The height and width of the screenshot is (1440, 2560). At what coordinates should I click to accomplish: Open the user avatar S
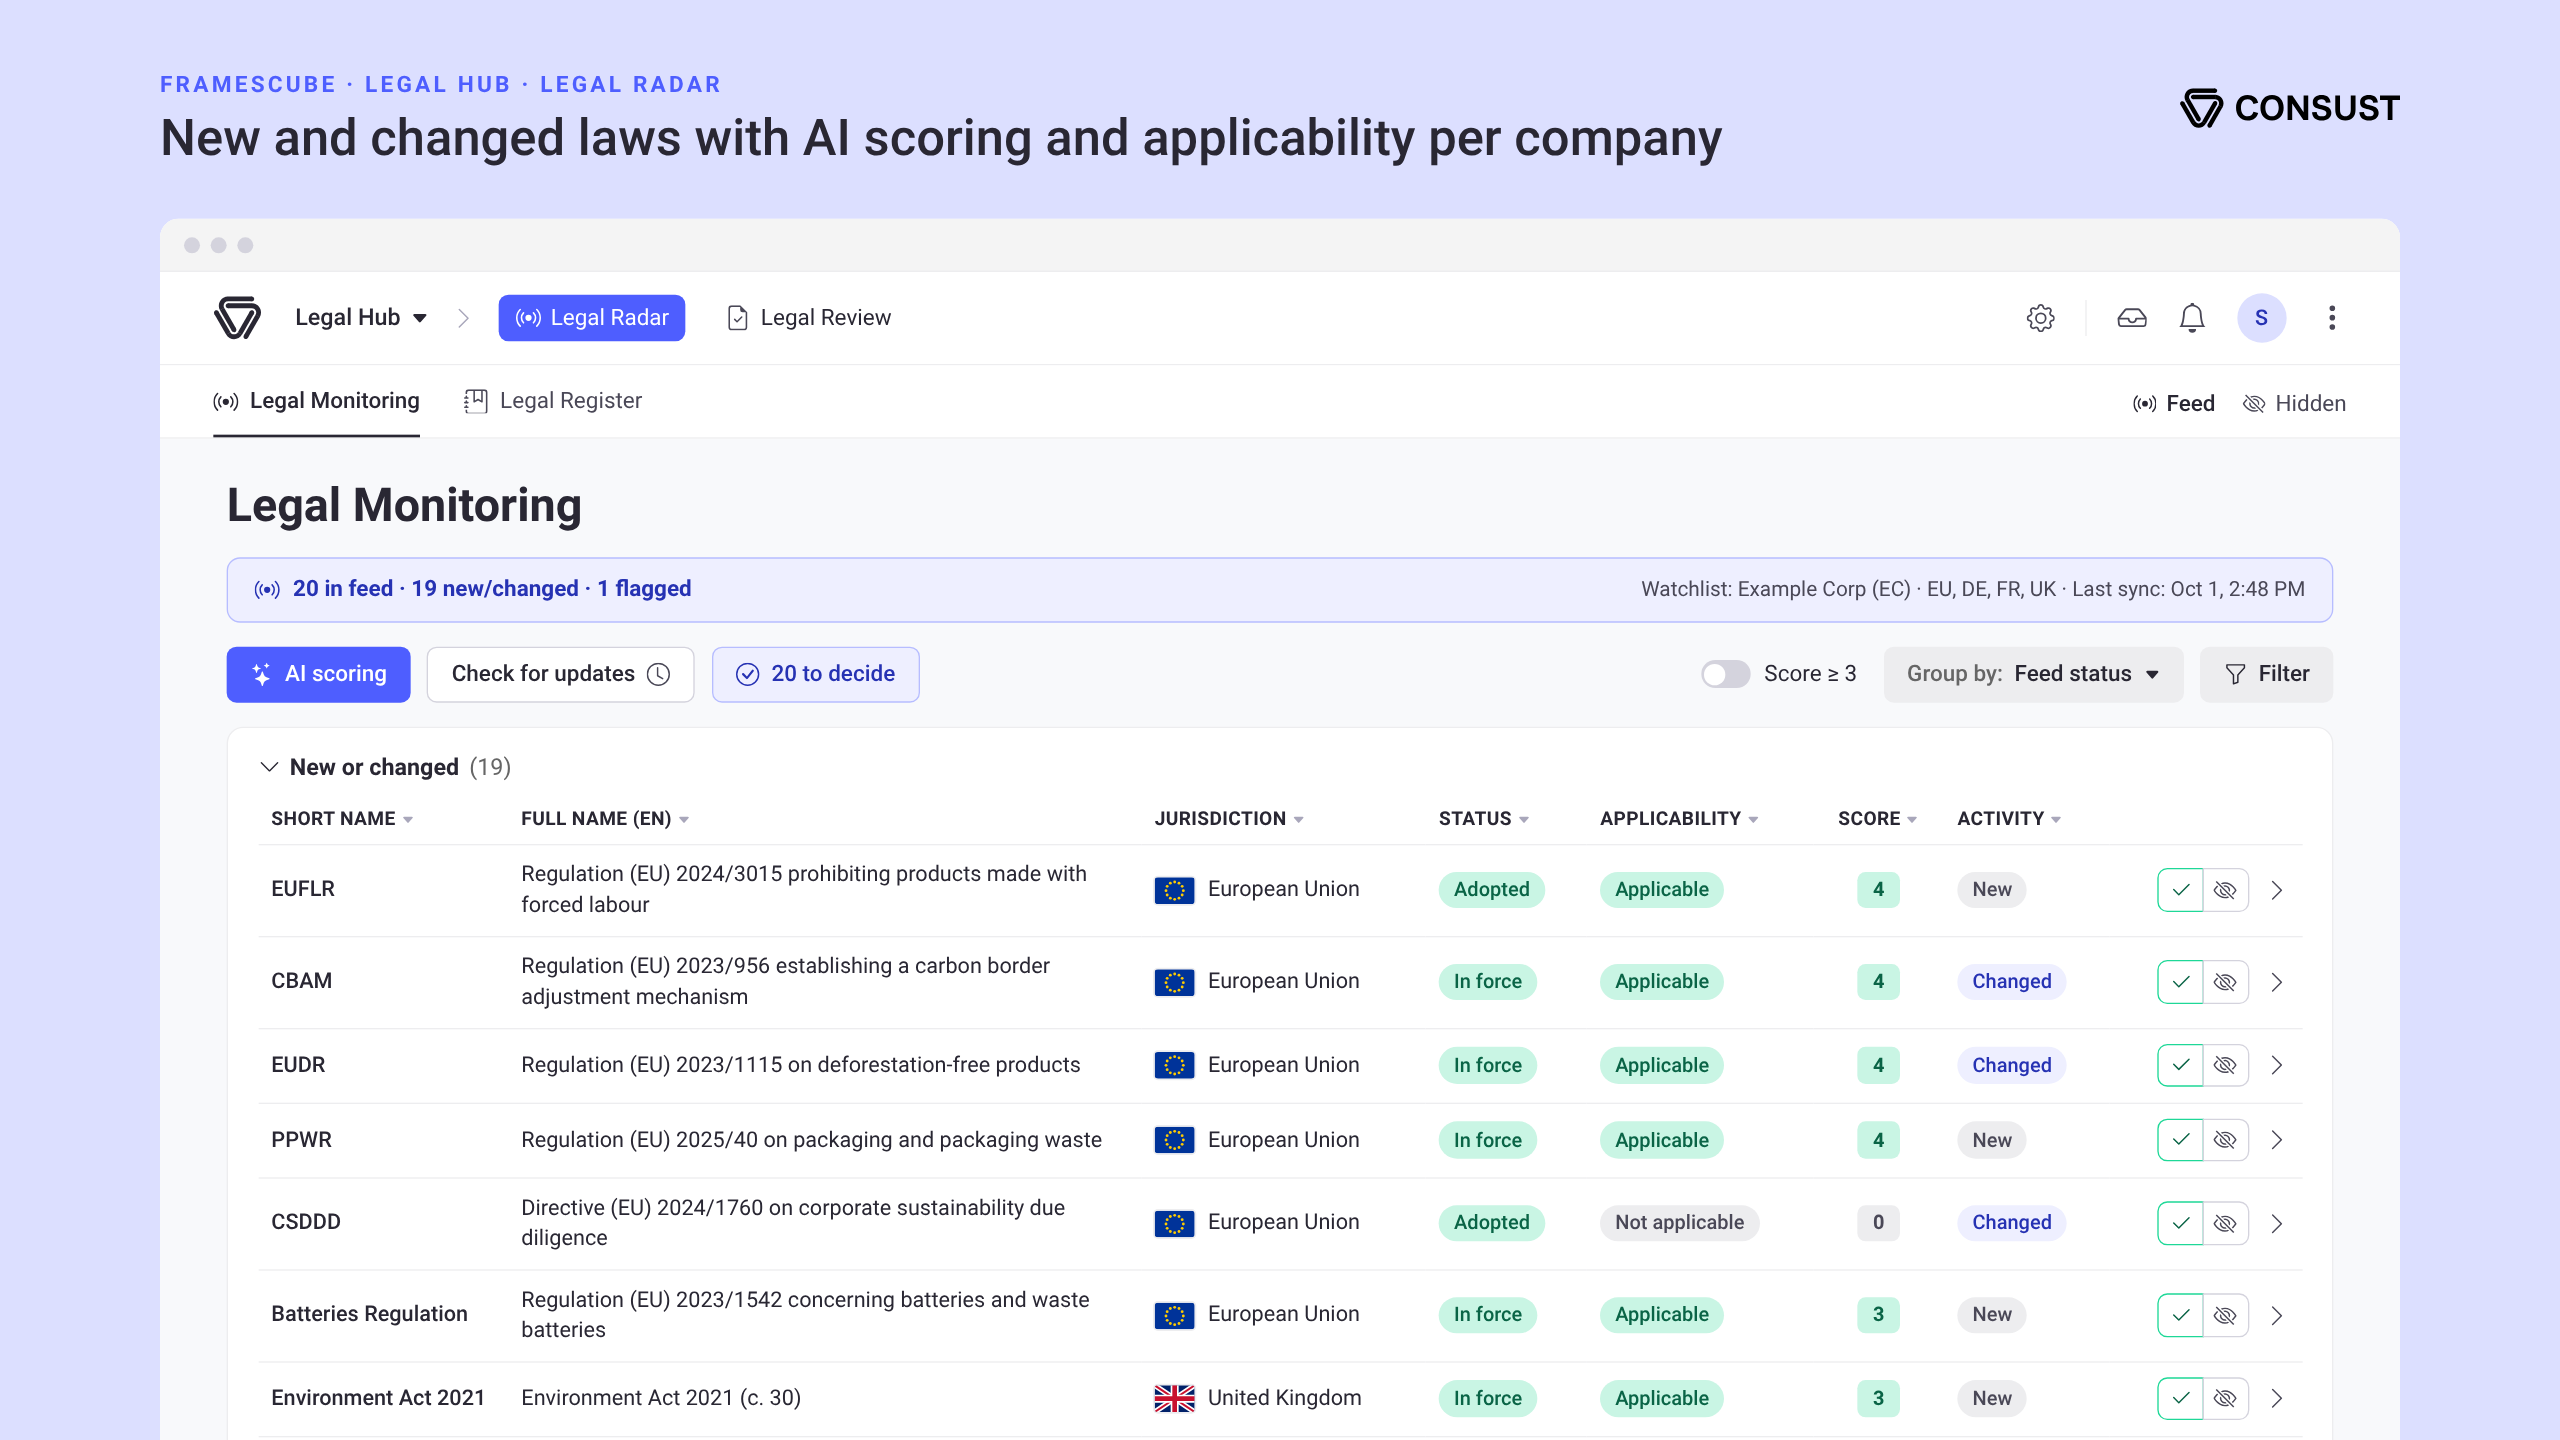(x=2261, y=318)
